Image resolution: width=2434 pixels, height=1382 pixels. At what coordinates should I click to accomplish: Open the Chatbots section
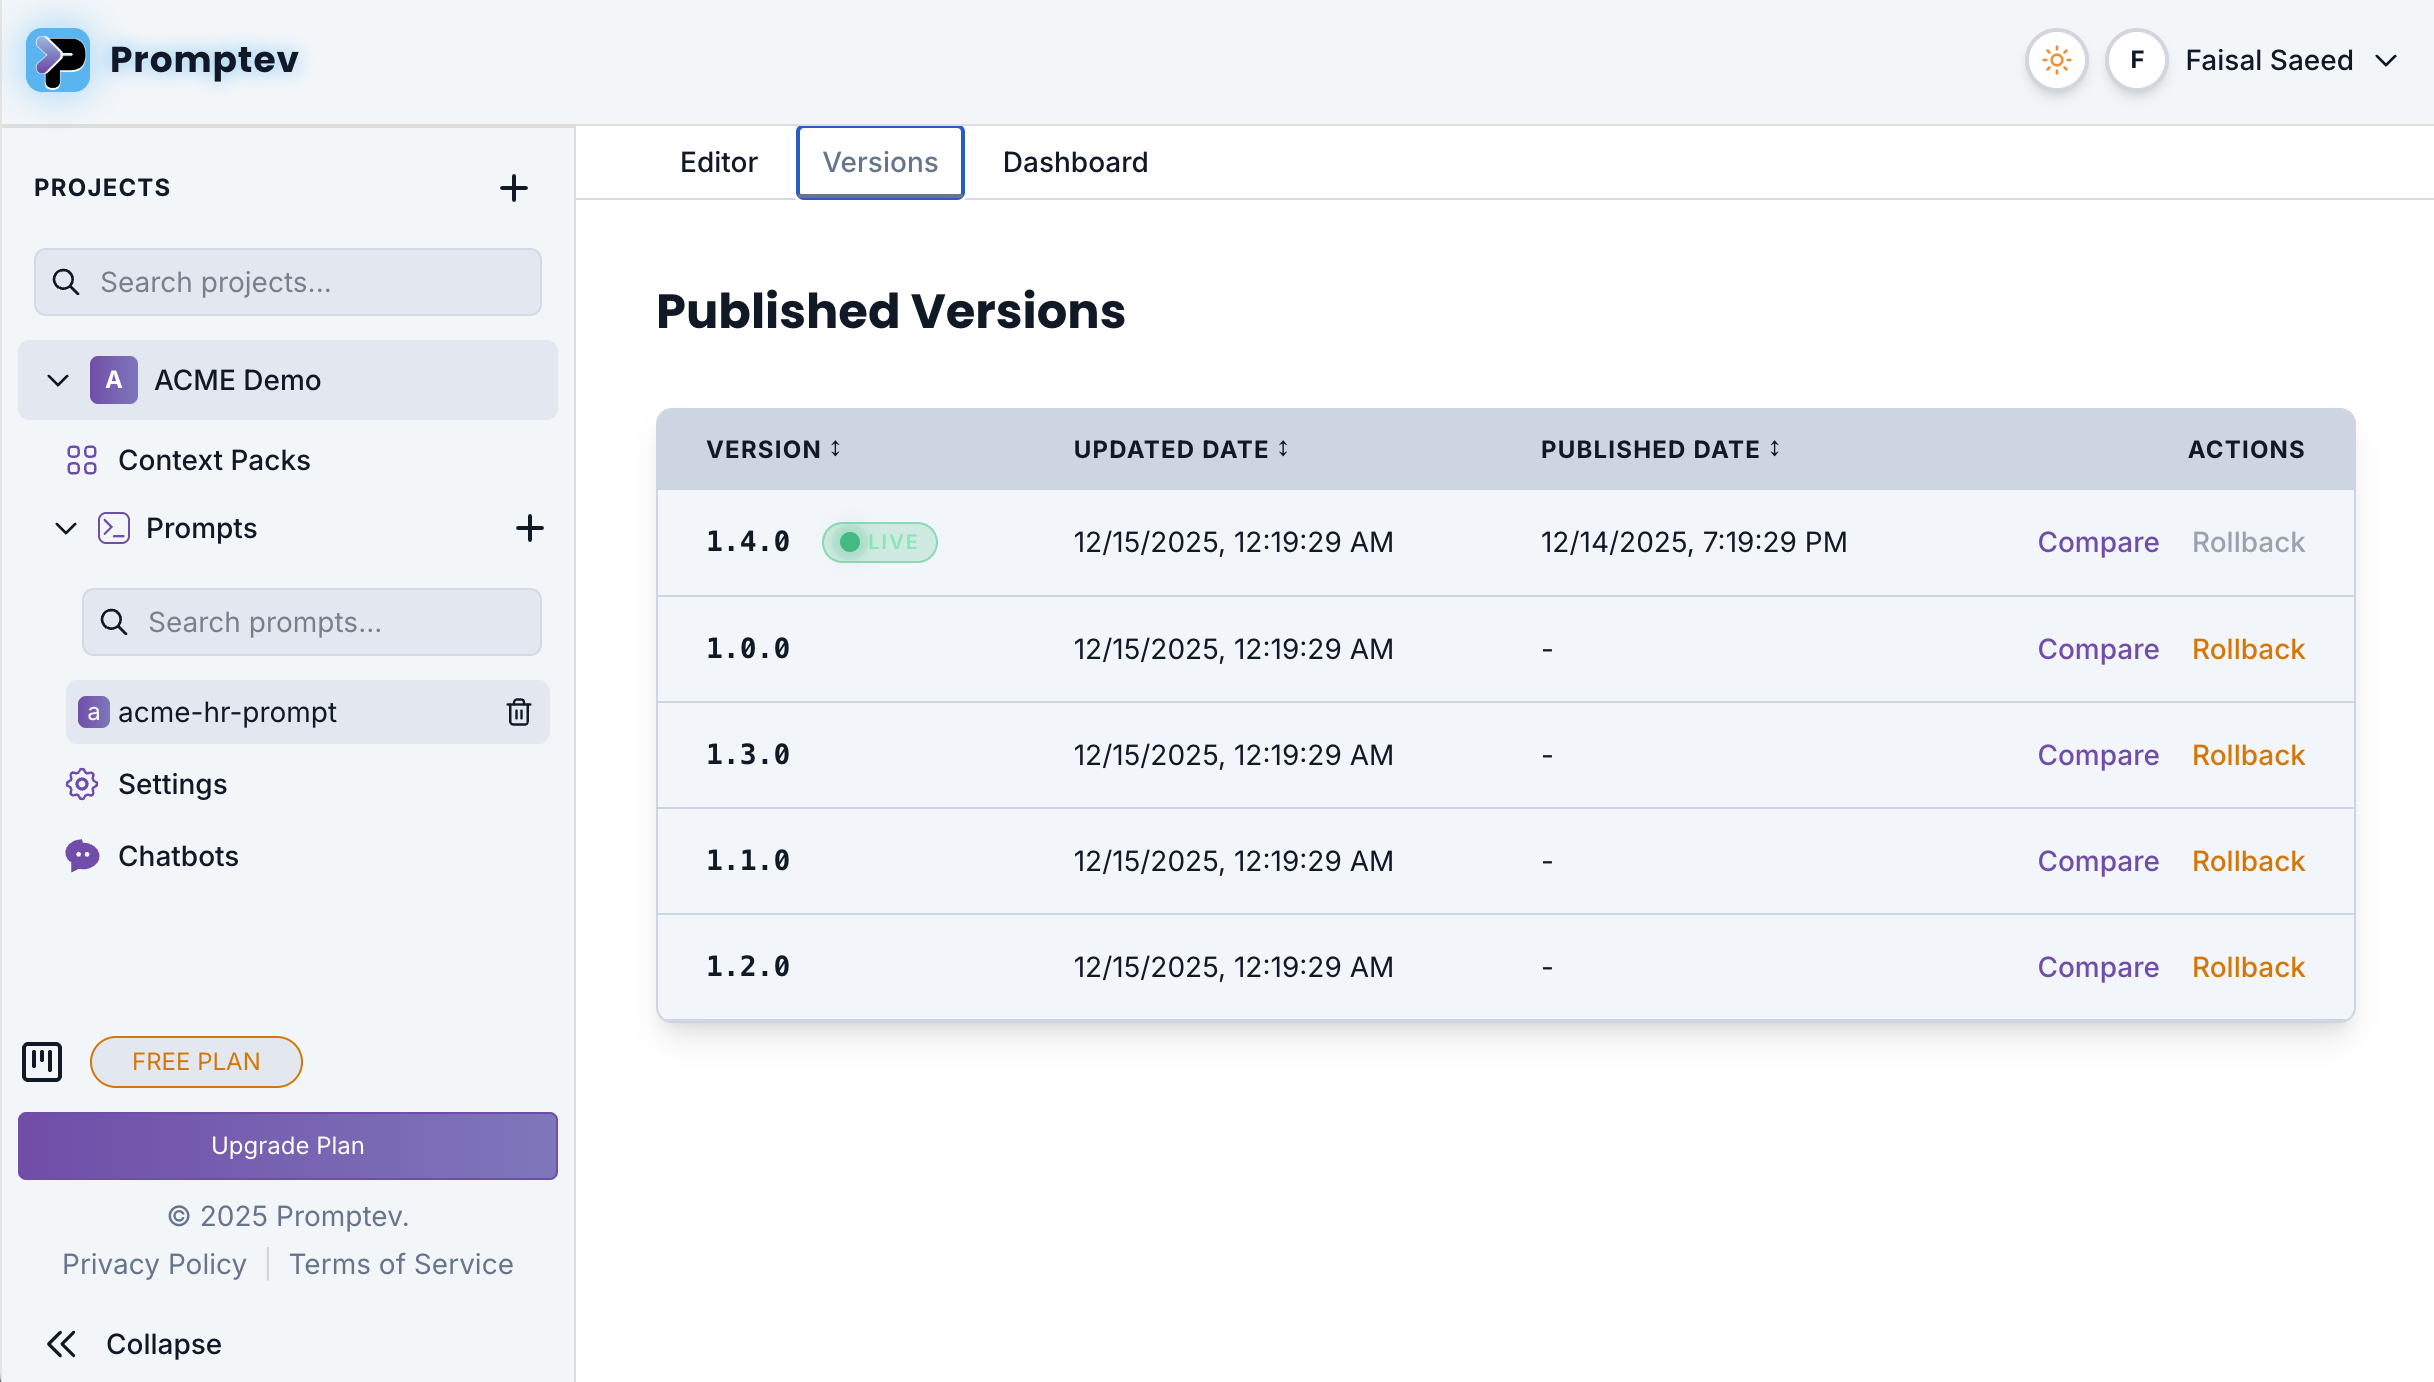coord(178,856)
